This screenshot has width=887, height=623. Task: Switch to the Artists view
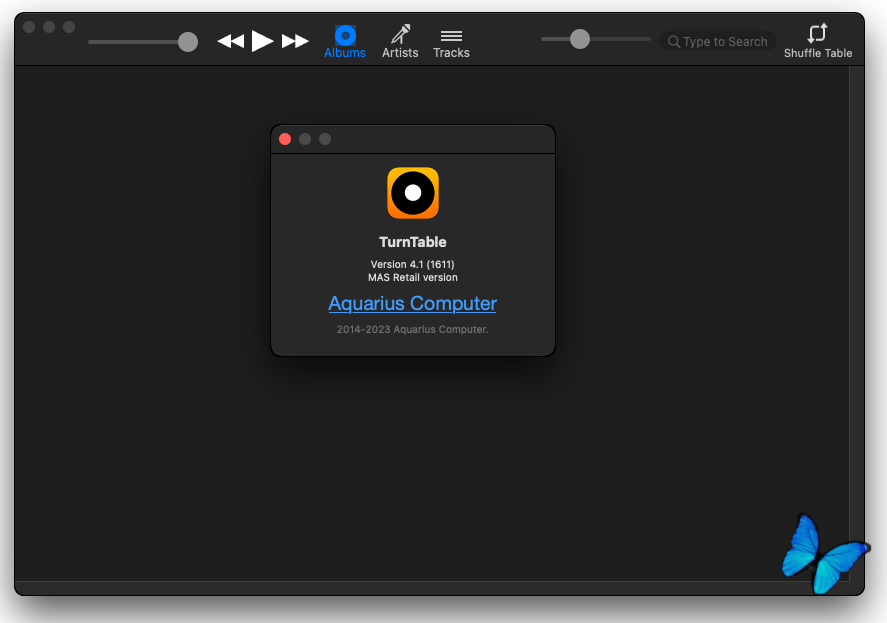point(400,42)
